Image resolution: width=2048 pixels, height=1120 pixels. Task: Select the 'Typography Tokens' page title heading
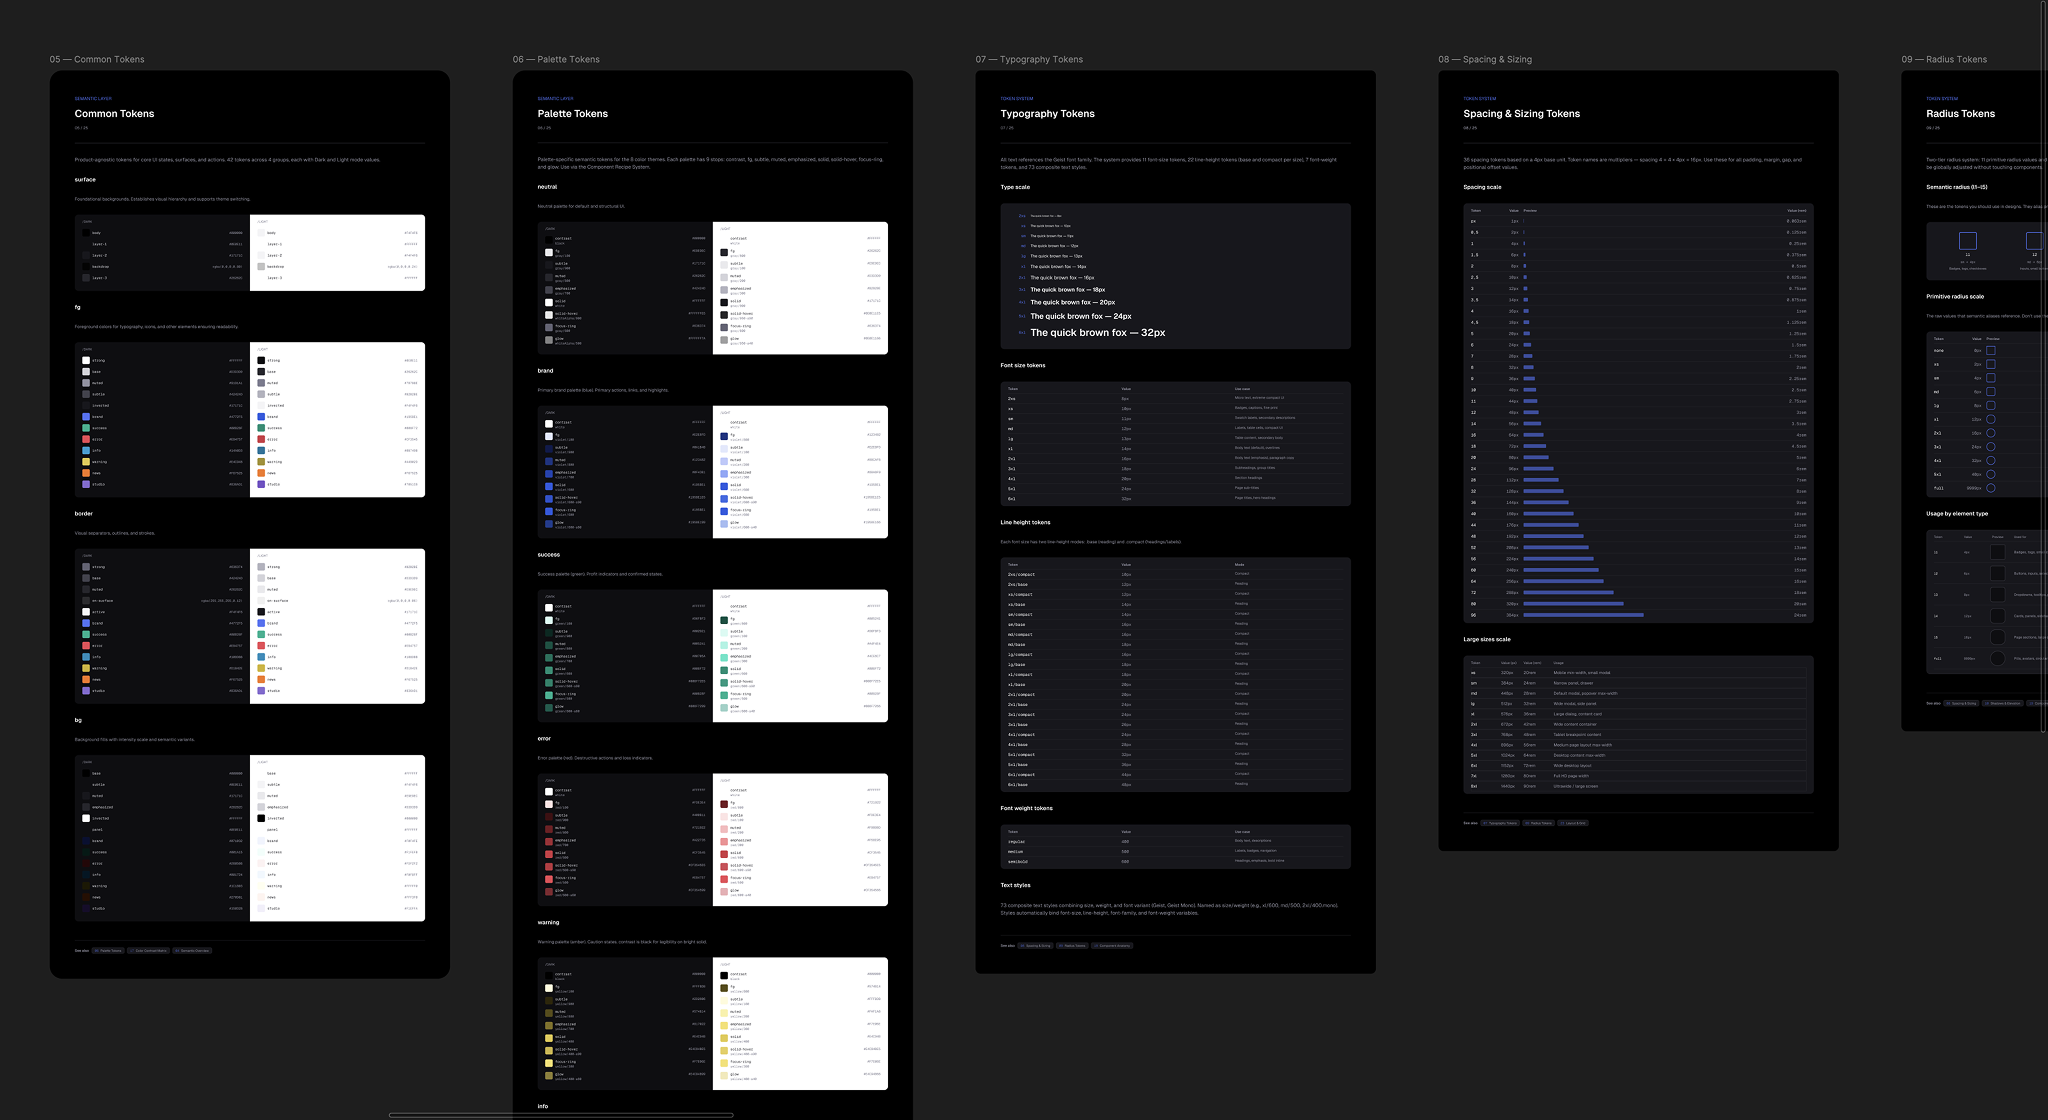click(x=1047, y=114)
